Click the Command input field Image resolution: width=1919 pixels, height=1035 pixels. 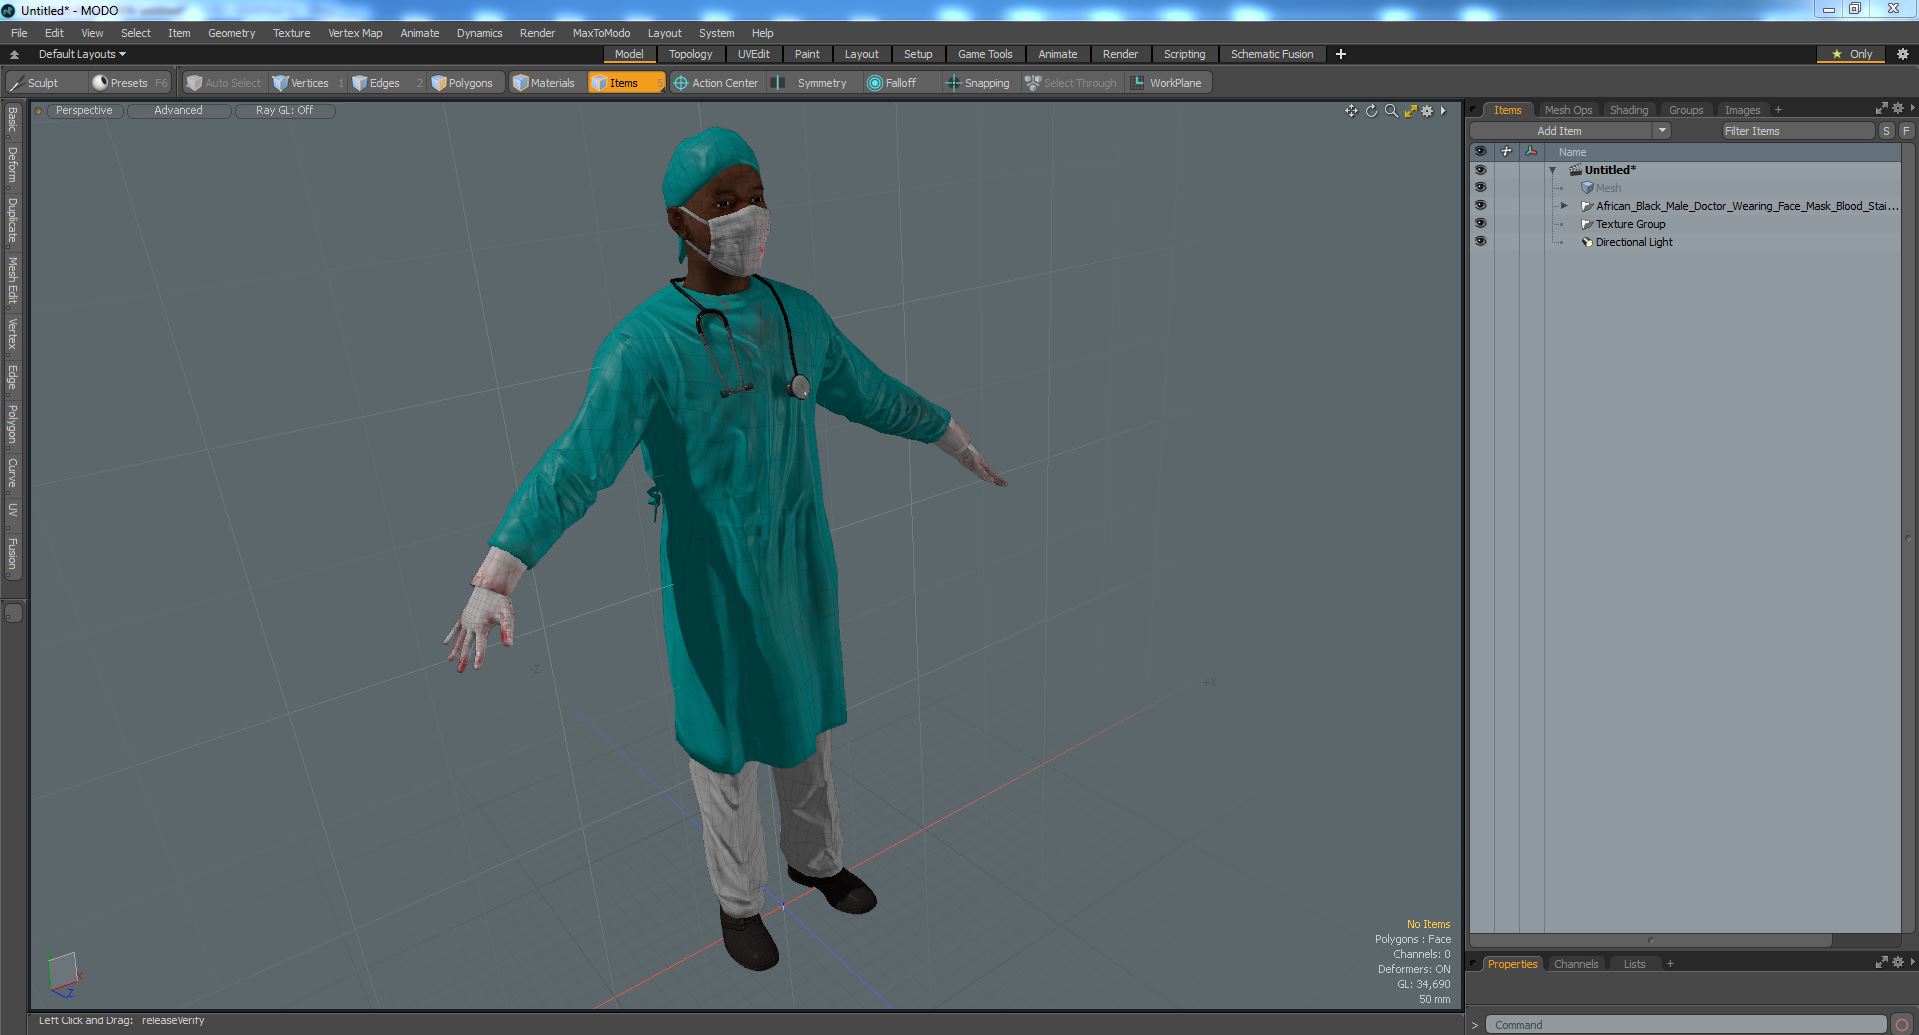pos(1685,1024)
